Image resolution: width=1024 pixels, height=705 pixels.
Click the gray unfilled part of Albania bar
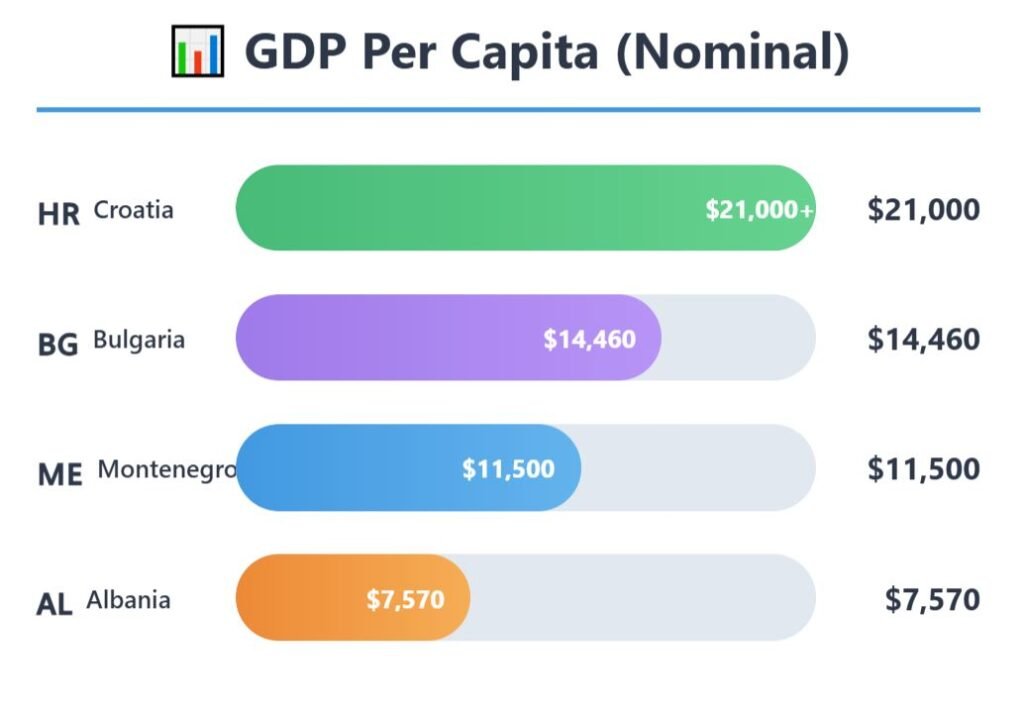point(640,598)
